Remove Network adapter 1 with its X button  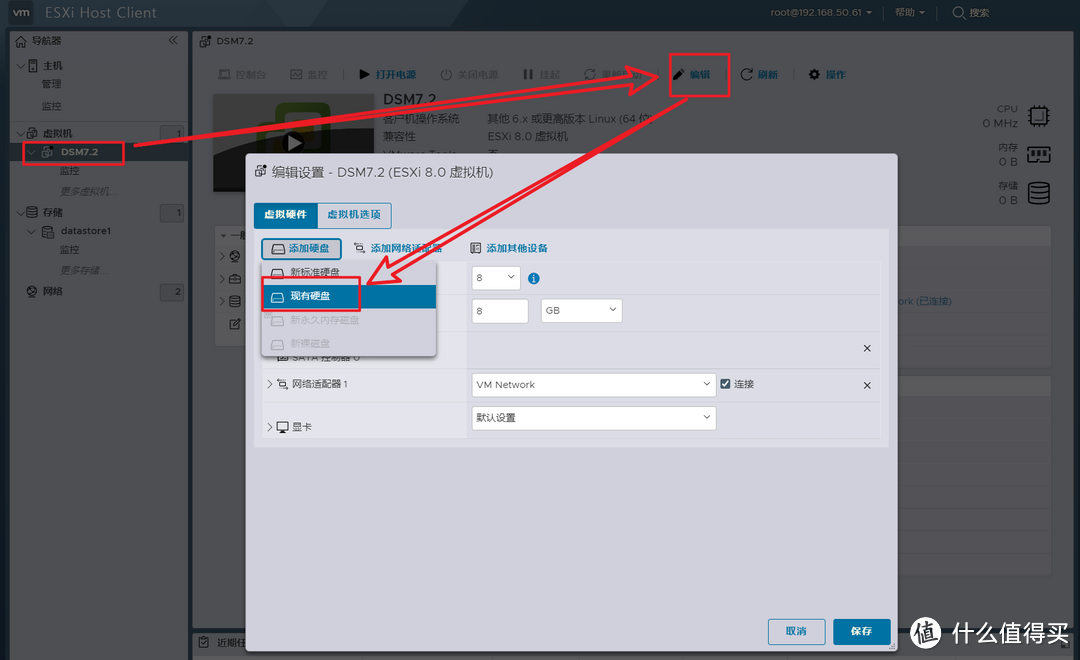pyautogui.click(x=867, y=385)
